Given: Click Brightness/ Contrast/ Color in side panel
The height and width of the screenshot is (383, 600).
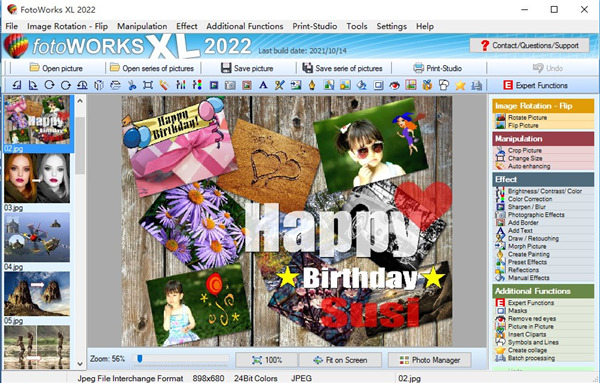Looking at the screenshot, I should [545, 191].
